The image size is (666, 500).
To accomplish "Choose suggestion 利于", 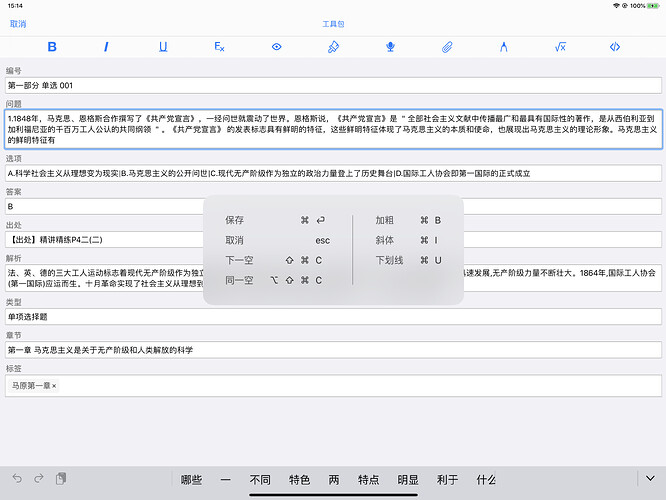I will point(447,480).
